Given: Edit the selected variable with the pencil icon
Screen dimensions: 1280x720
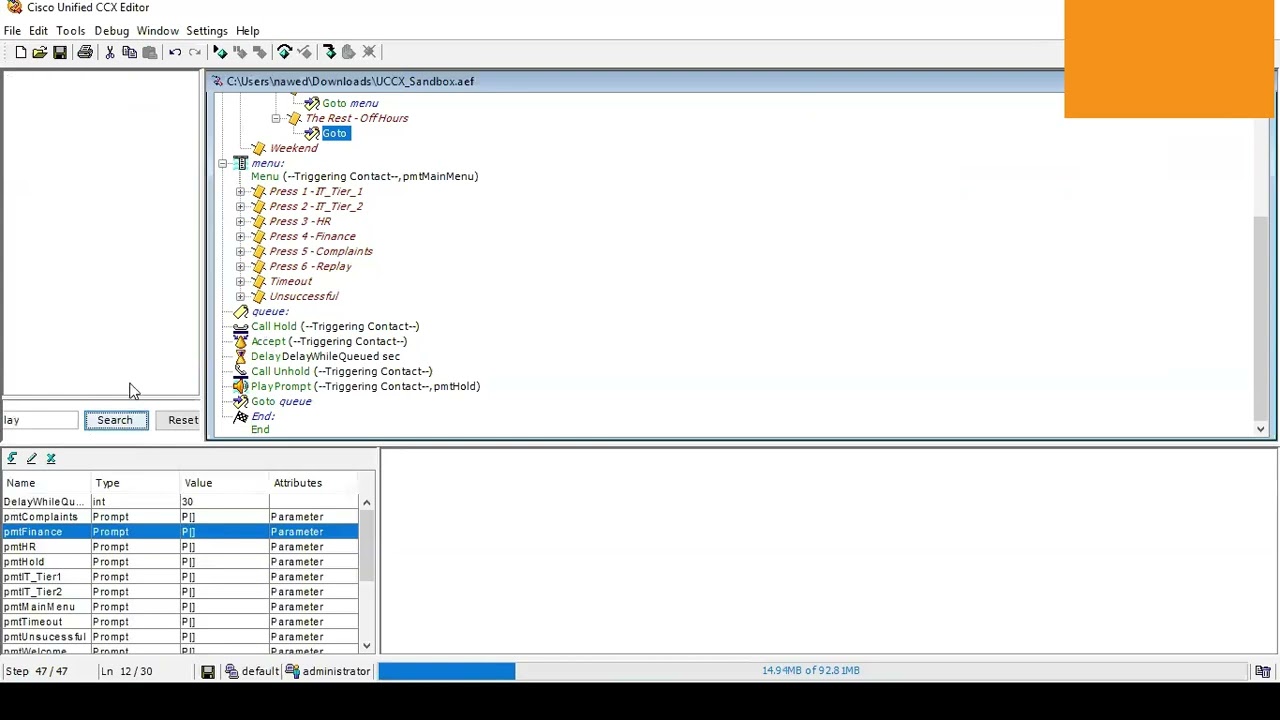Looking at the screenshot, I should 32,458.
